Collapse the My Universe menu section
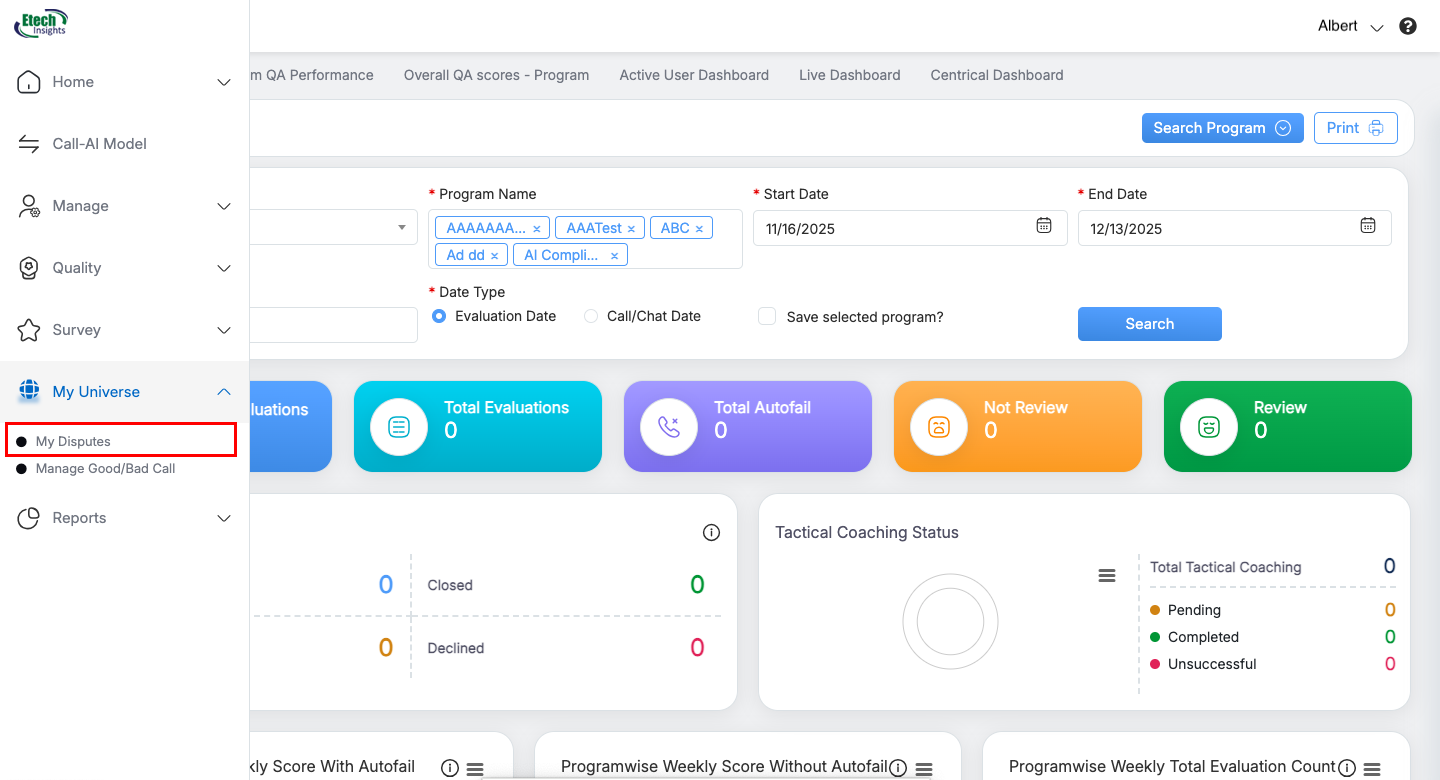 point(224,392)
